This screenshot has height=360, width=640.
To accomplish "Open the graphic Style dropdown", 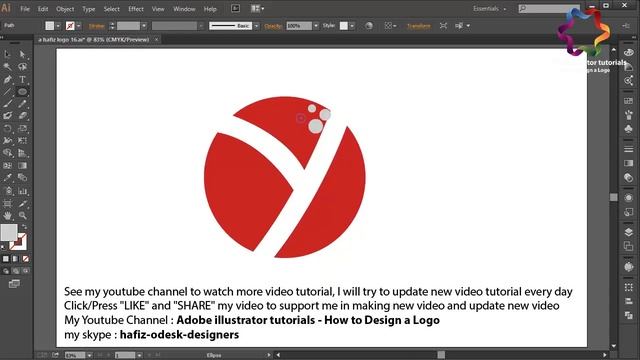I will 352,26.
